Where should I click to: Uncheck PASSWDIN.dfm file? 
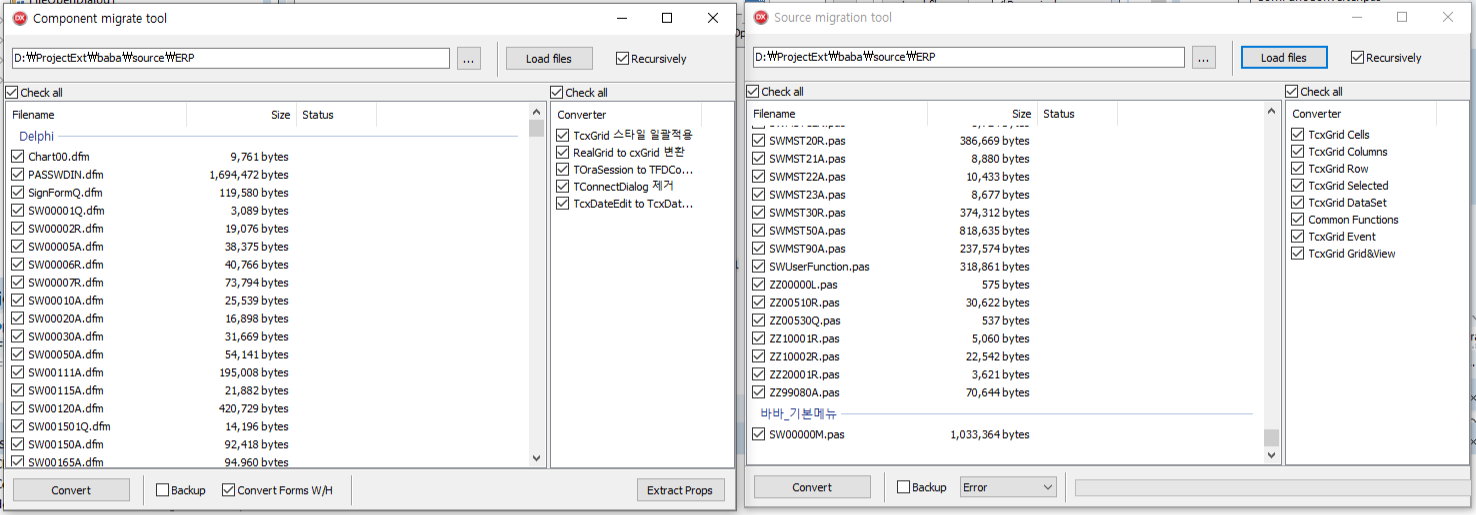point(18,175)
